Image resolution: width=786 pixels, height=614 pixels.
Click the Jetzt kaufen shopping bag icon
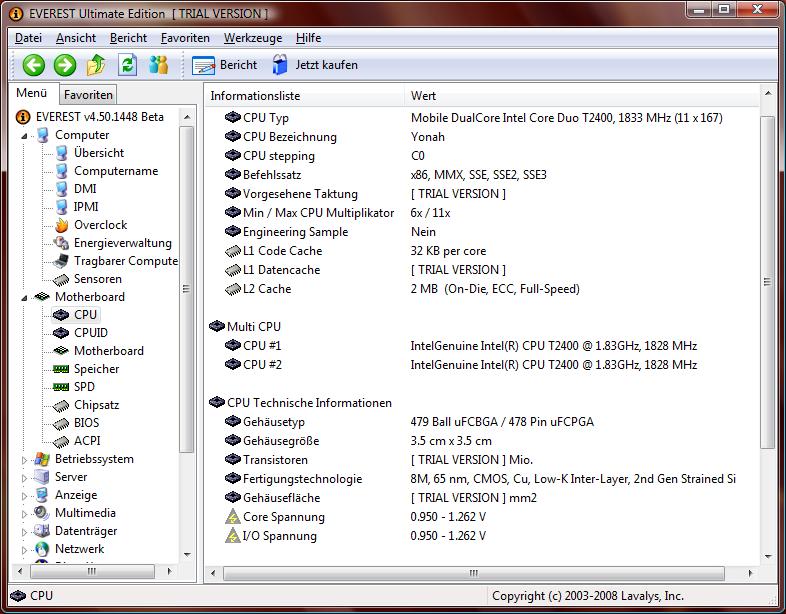tap(280, 65)
